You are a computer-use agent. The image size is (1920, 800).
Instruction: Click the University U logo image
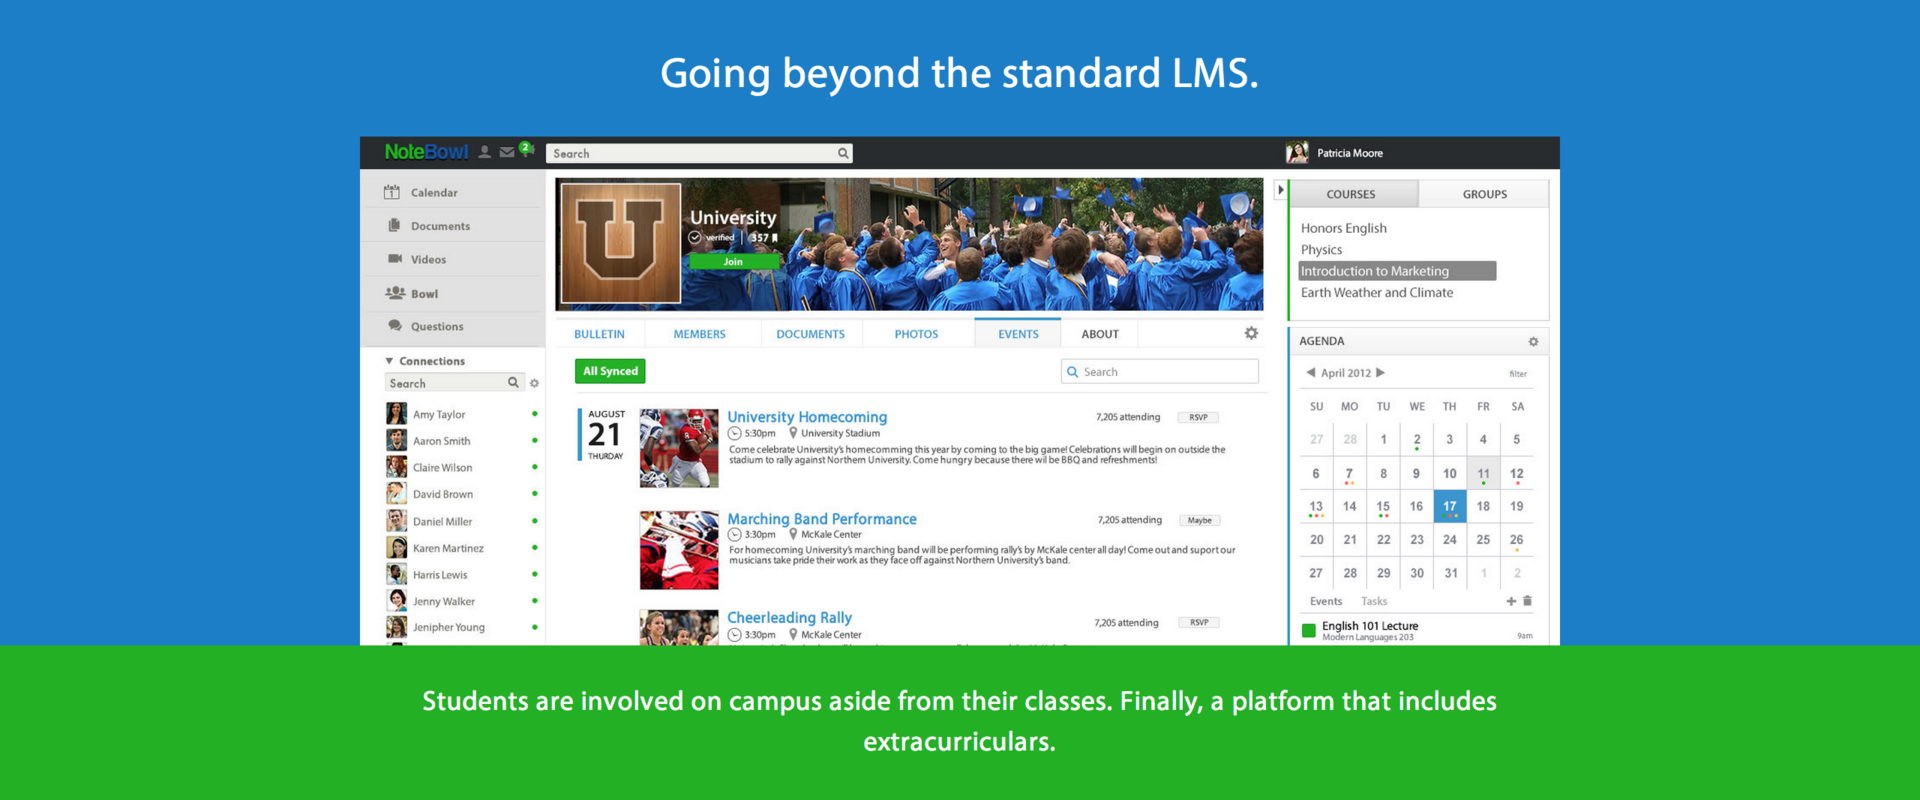(620, 243)
